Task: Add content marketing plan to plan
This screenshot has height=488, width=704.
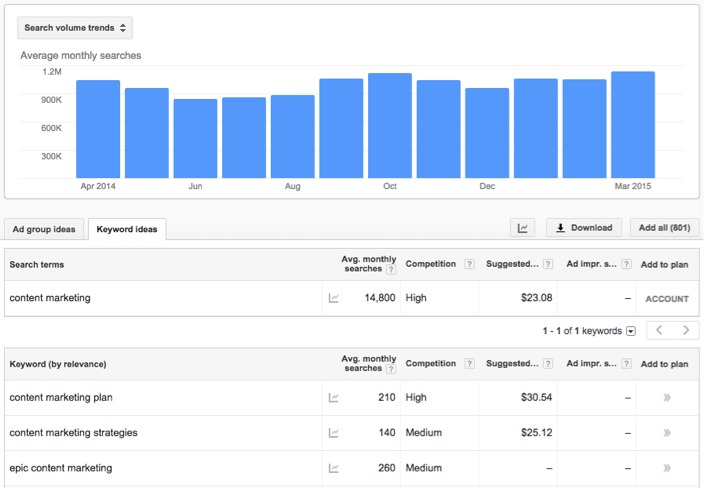Action: (x=667, y=398)
